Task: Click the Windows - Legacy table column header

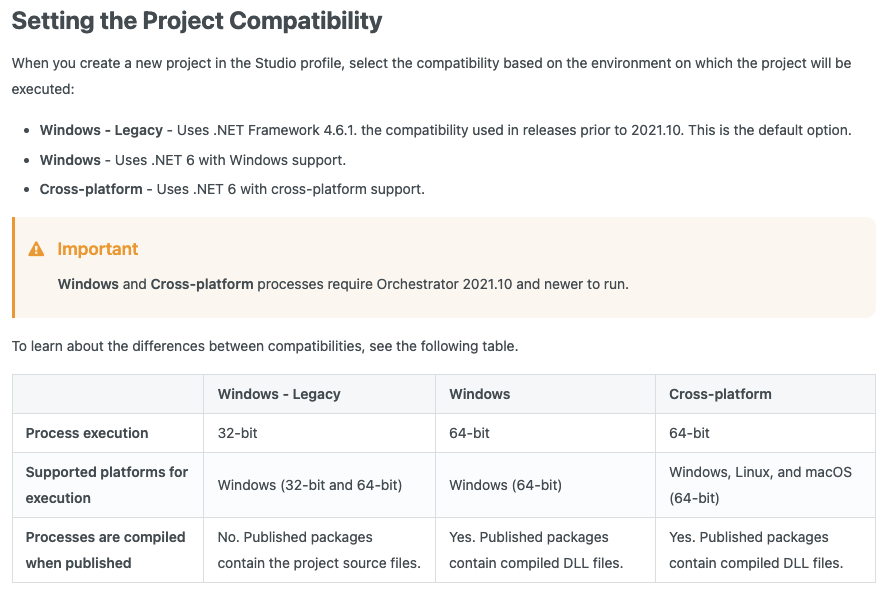Action: [279, 394]
